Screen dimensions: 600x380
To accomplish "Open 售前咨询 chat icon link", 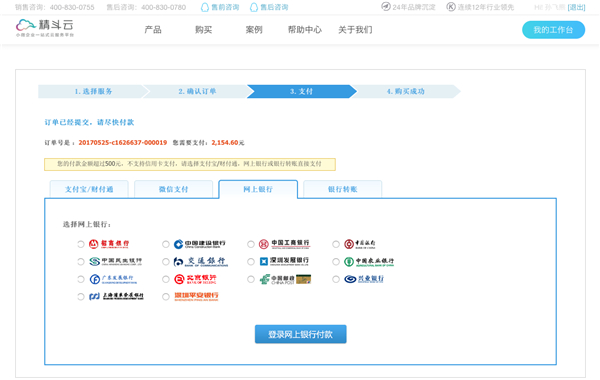I will 220,7.
